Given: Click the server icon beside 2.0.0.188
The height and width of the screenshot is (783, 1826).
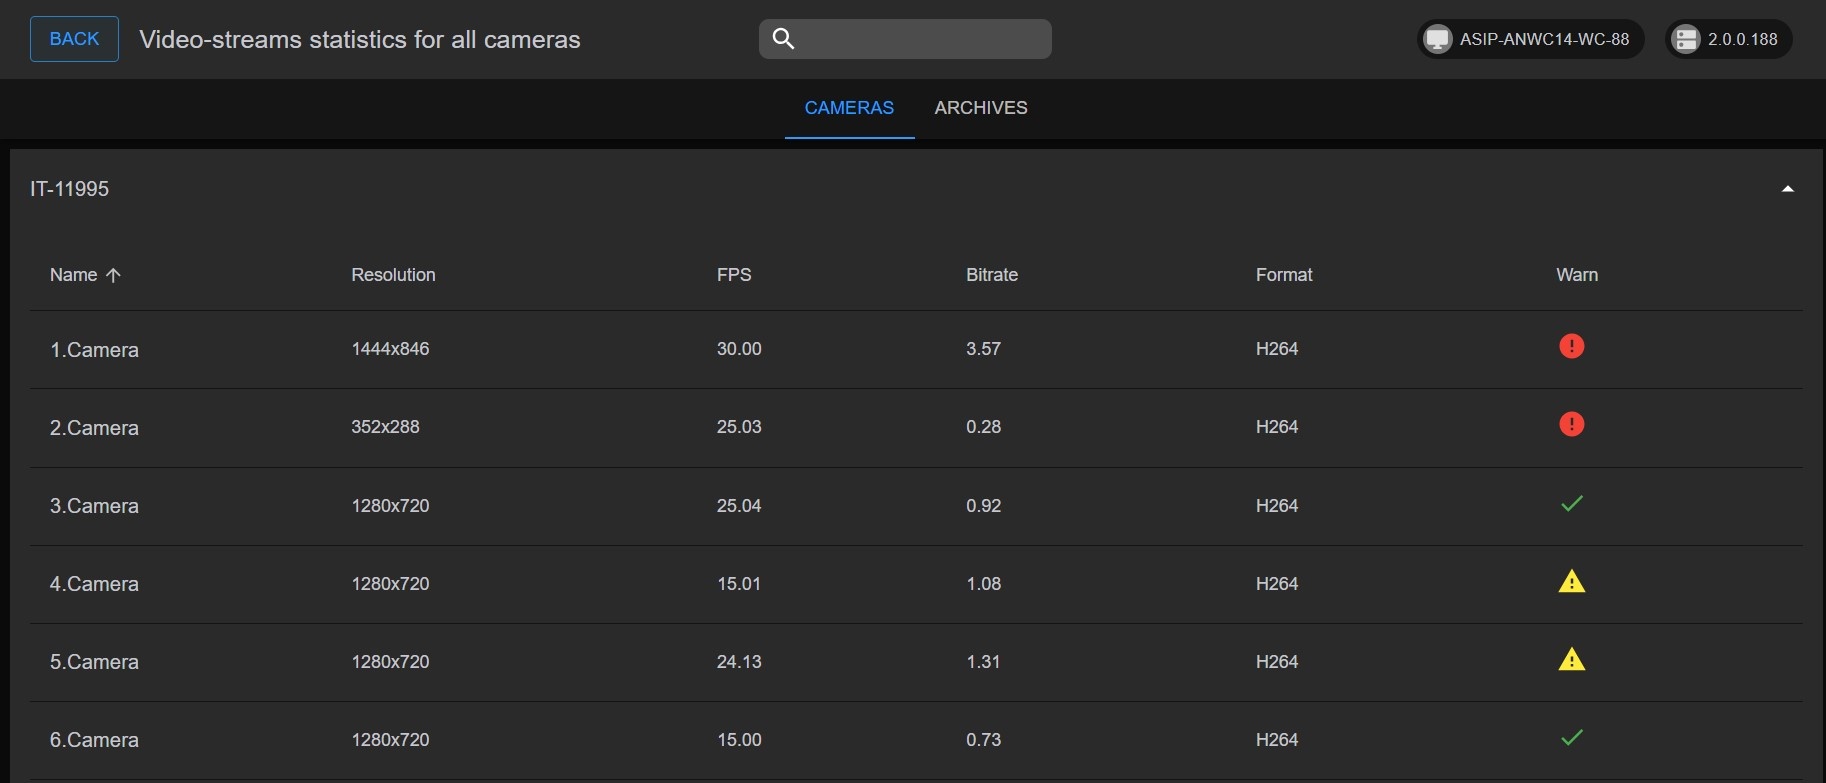Looking at the screenshot, I should [x=1686, y=40].
